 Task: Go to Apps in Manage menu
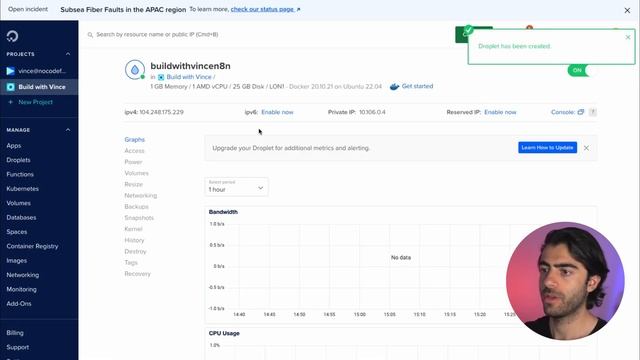pos(13,146)
